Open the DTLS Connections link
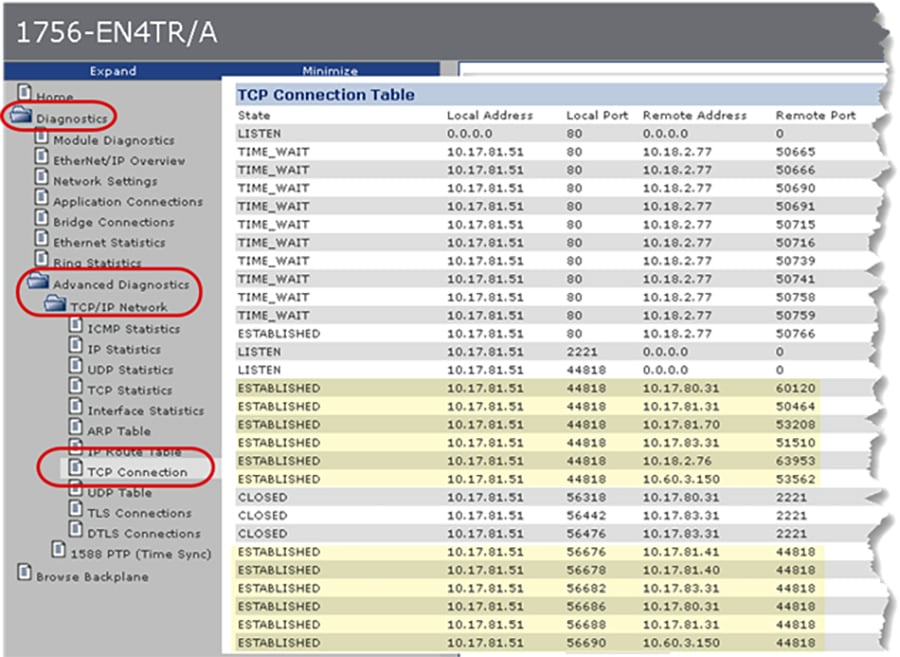 pos(144,534)
